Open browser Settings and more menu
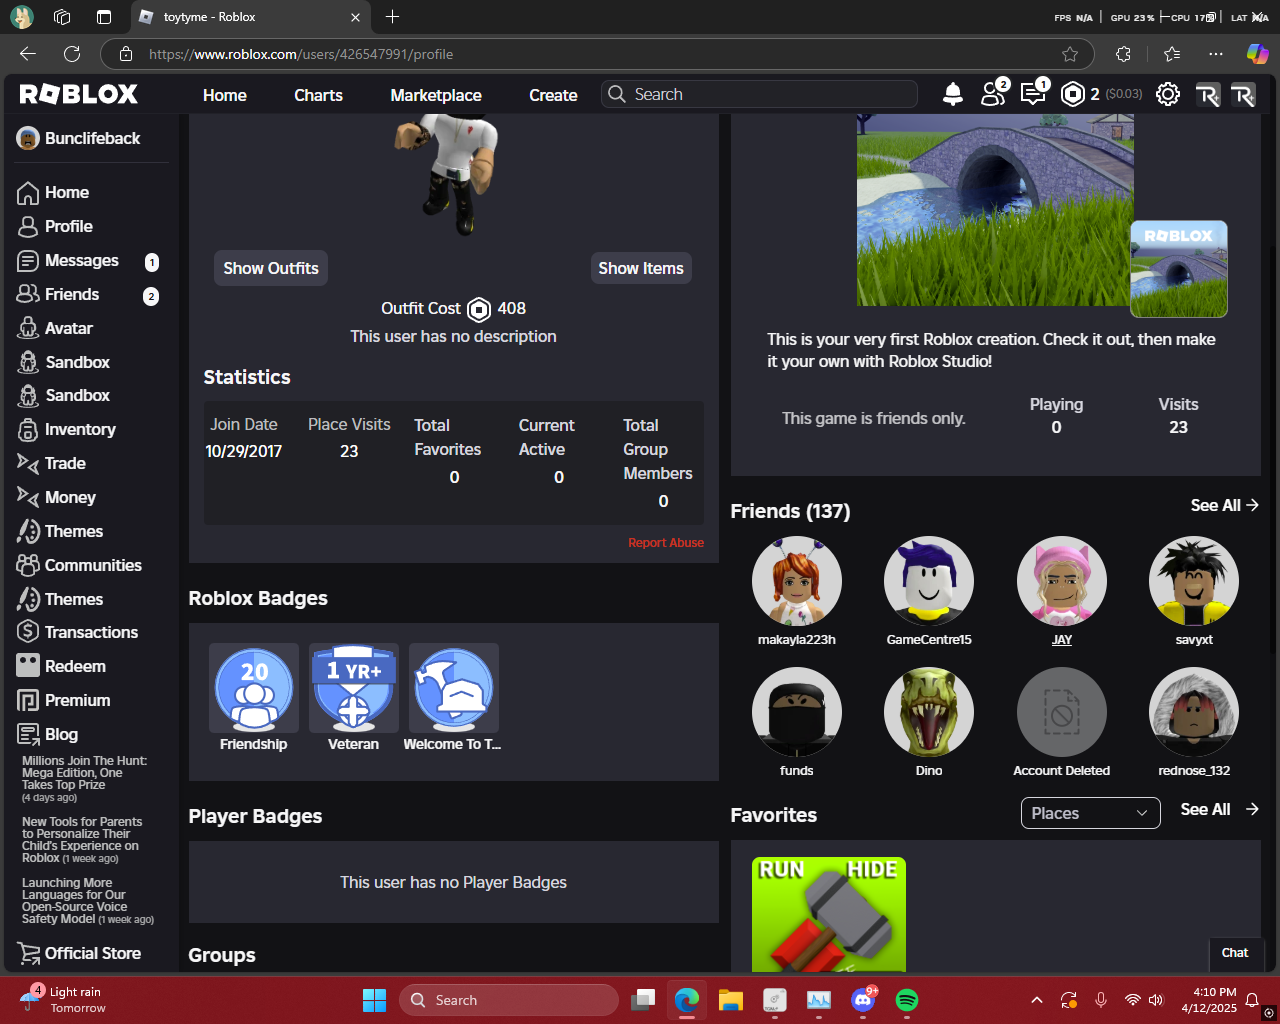 tap(1215, 54)
